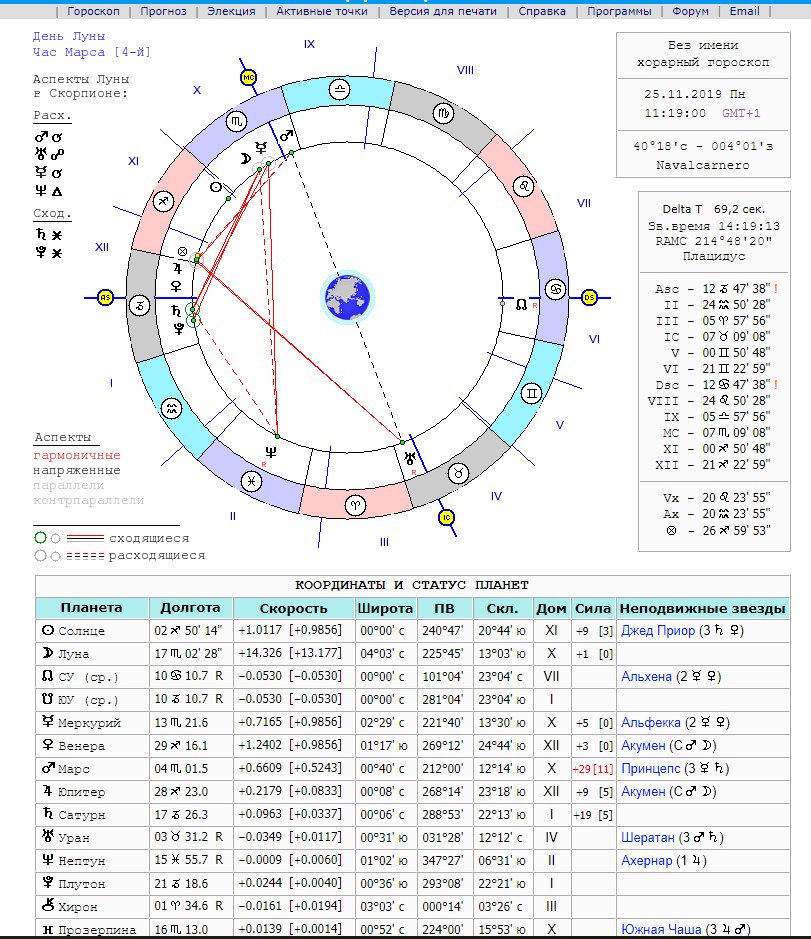Click the Aquarius sign icon on zodiac ring
This screenshot has height=939, width=811.
(x=172, y=409)
